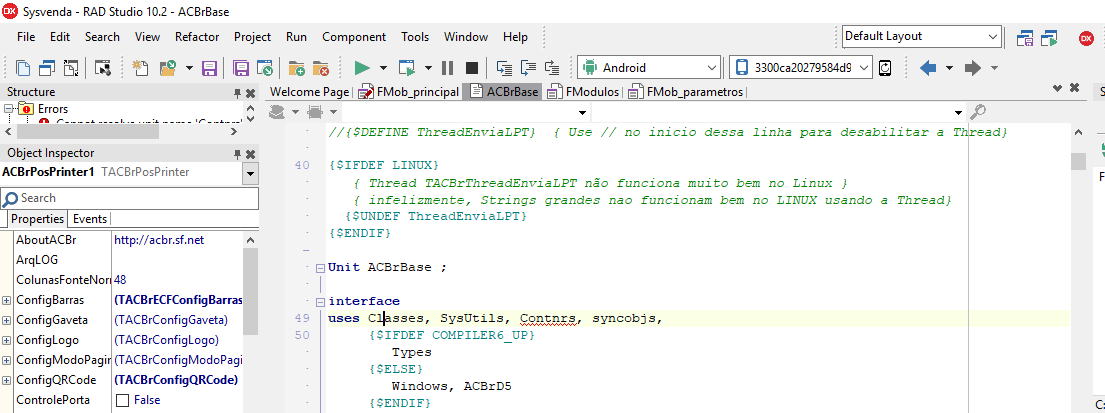Viewport: 1105px width, 413px height.
Task: Close the Structure panel
Action: coord(250,92)
